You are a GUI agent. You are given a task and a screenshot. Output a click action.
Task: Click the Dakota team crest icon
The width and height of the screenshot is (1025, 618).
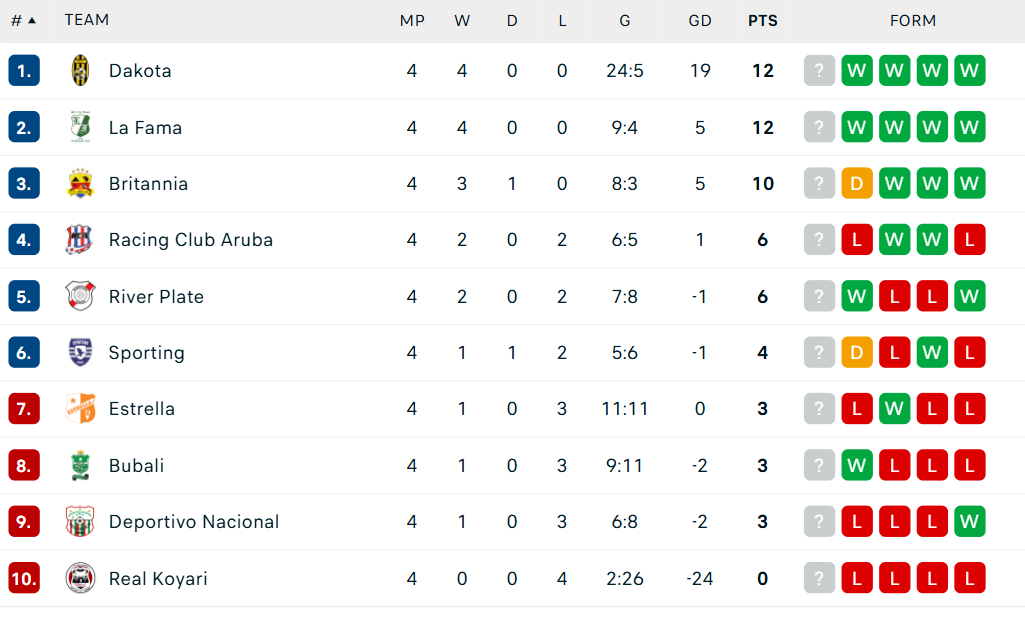click(x=80, y=71)
